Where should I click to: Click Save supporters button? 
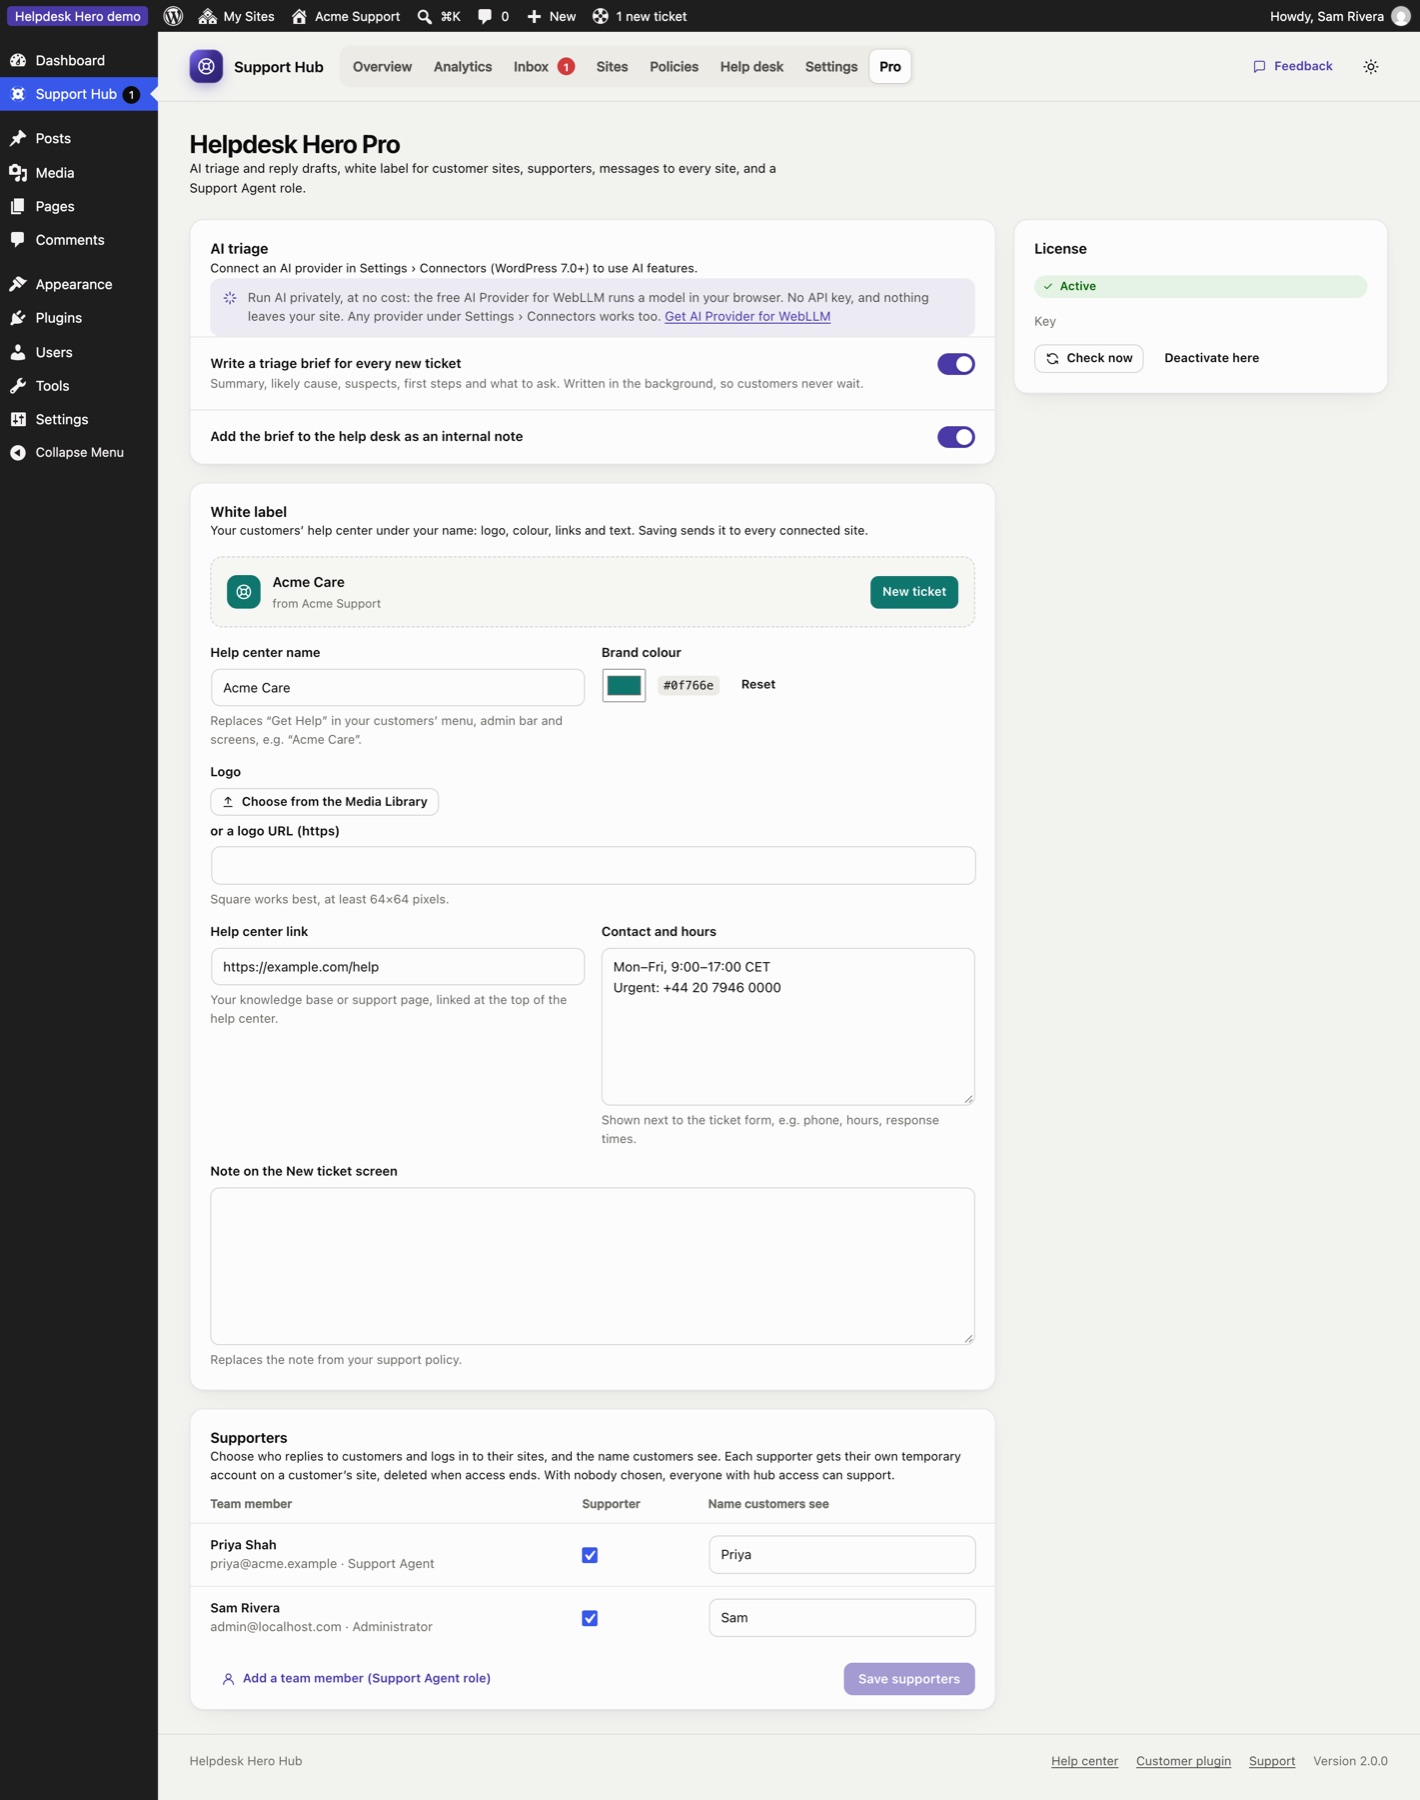click(909, 1679)
